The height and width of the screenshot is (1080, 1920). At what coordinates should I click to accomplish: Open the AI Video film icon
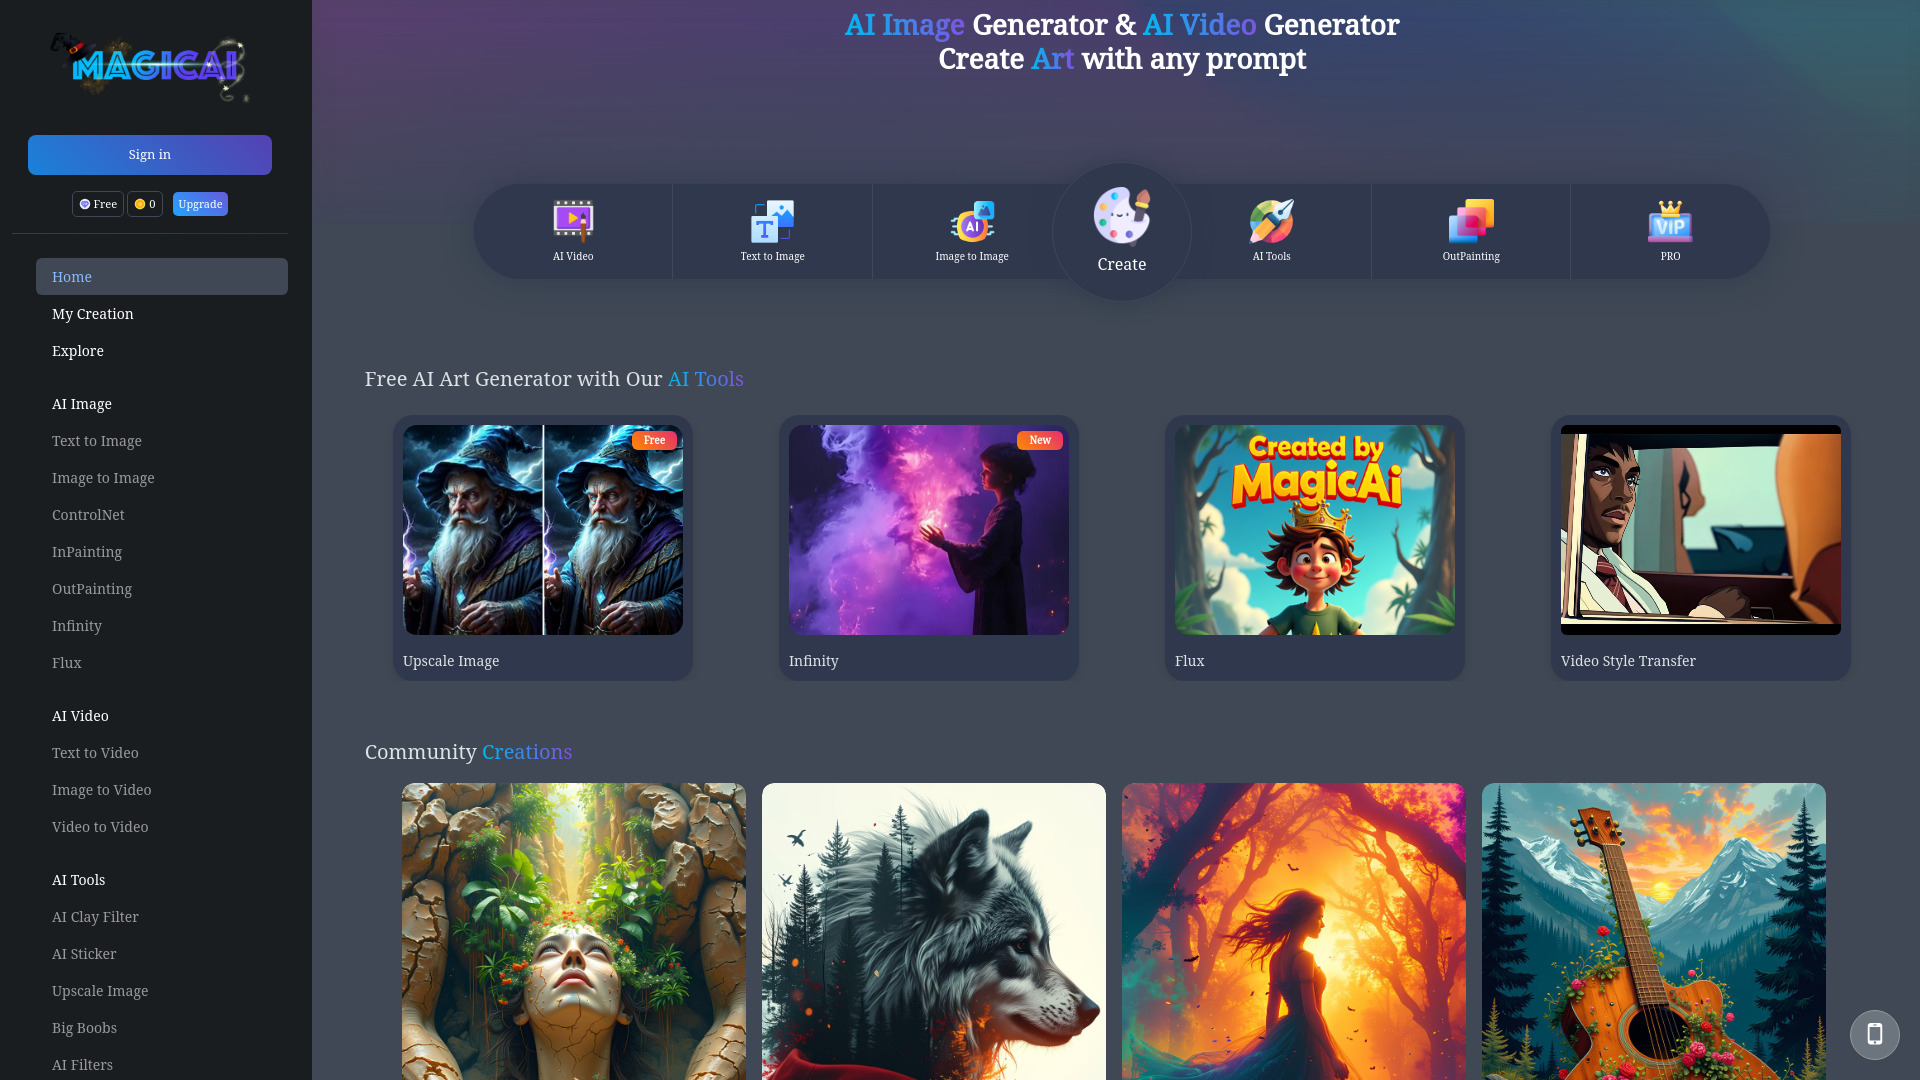[x=573, y=221]
